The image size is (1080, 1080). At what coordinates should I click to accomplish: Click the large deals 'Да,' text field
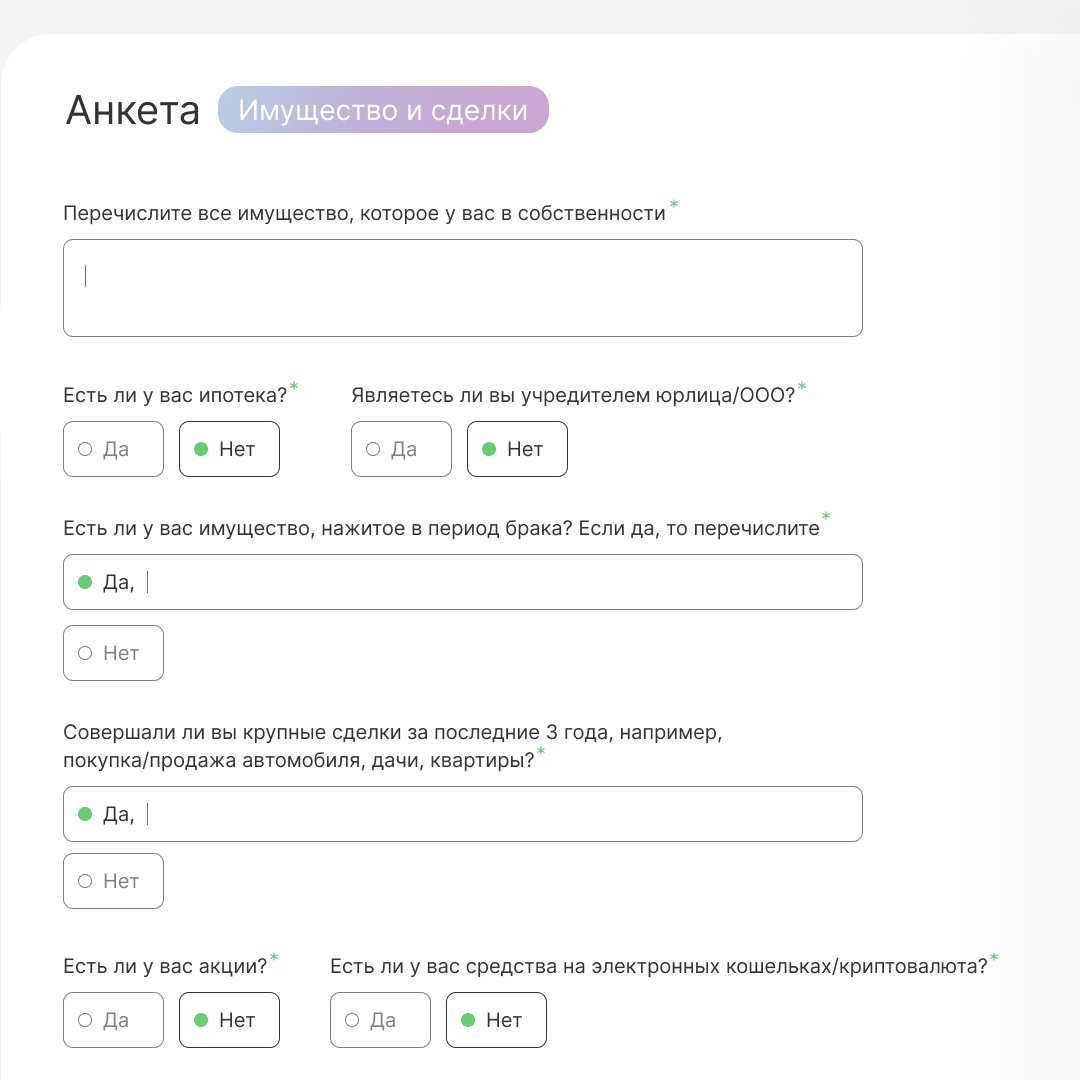tap(500, 814)
